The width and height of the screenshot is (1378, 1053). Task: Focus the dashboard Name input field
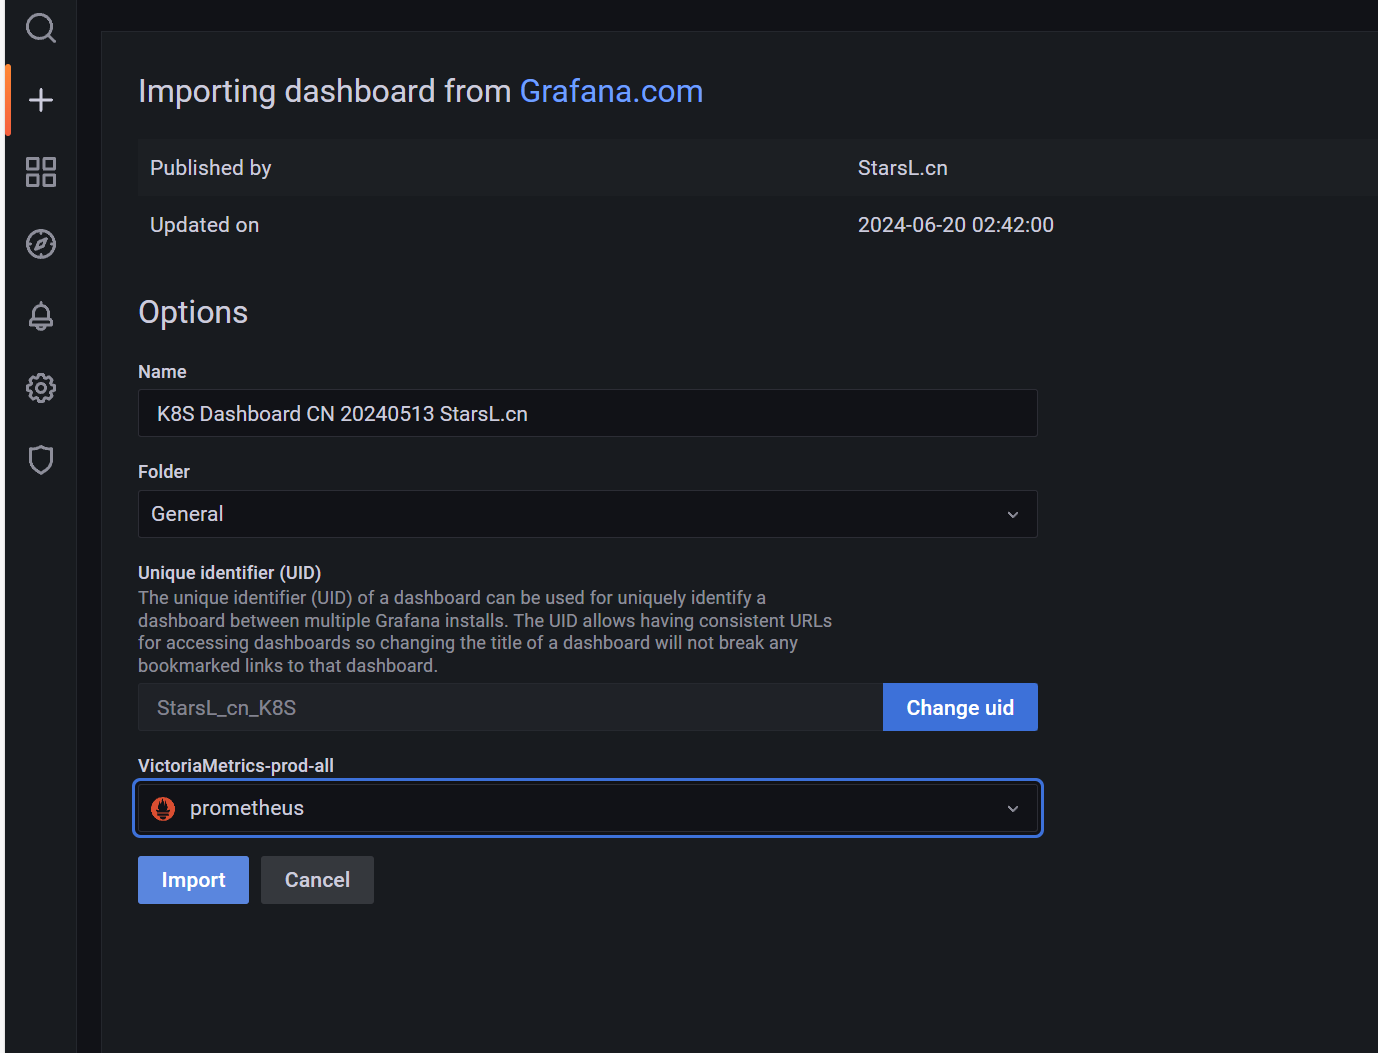click(x=588, y=413)
